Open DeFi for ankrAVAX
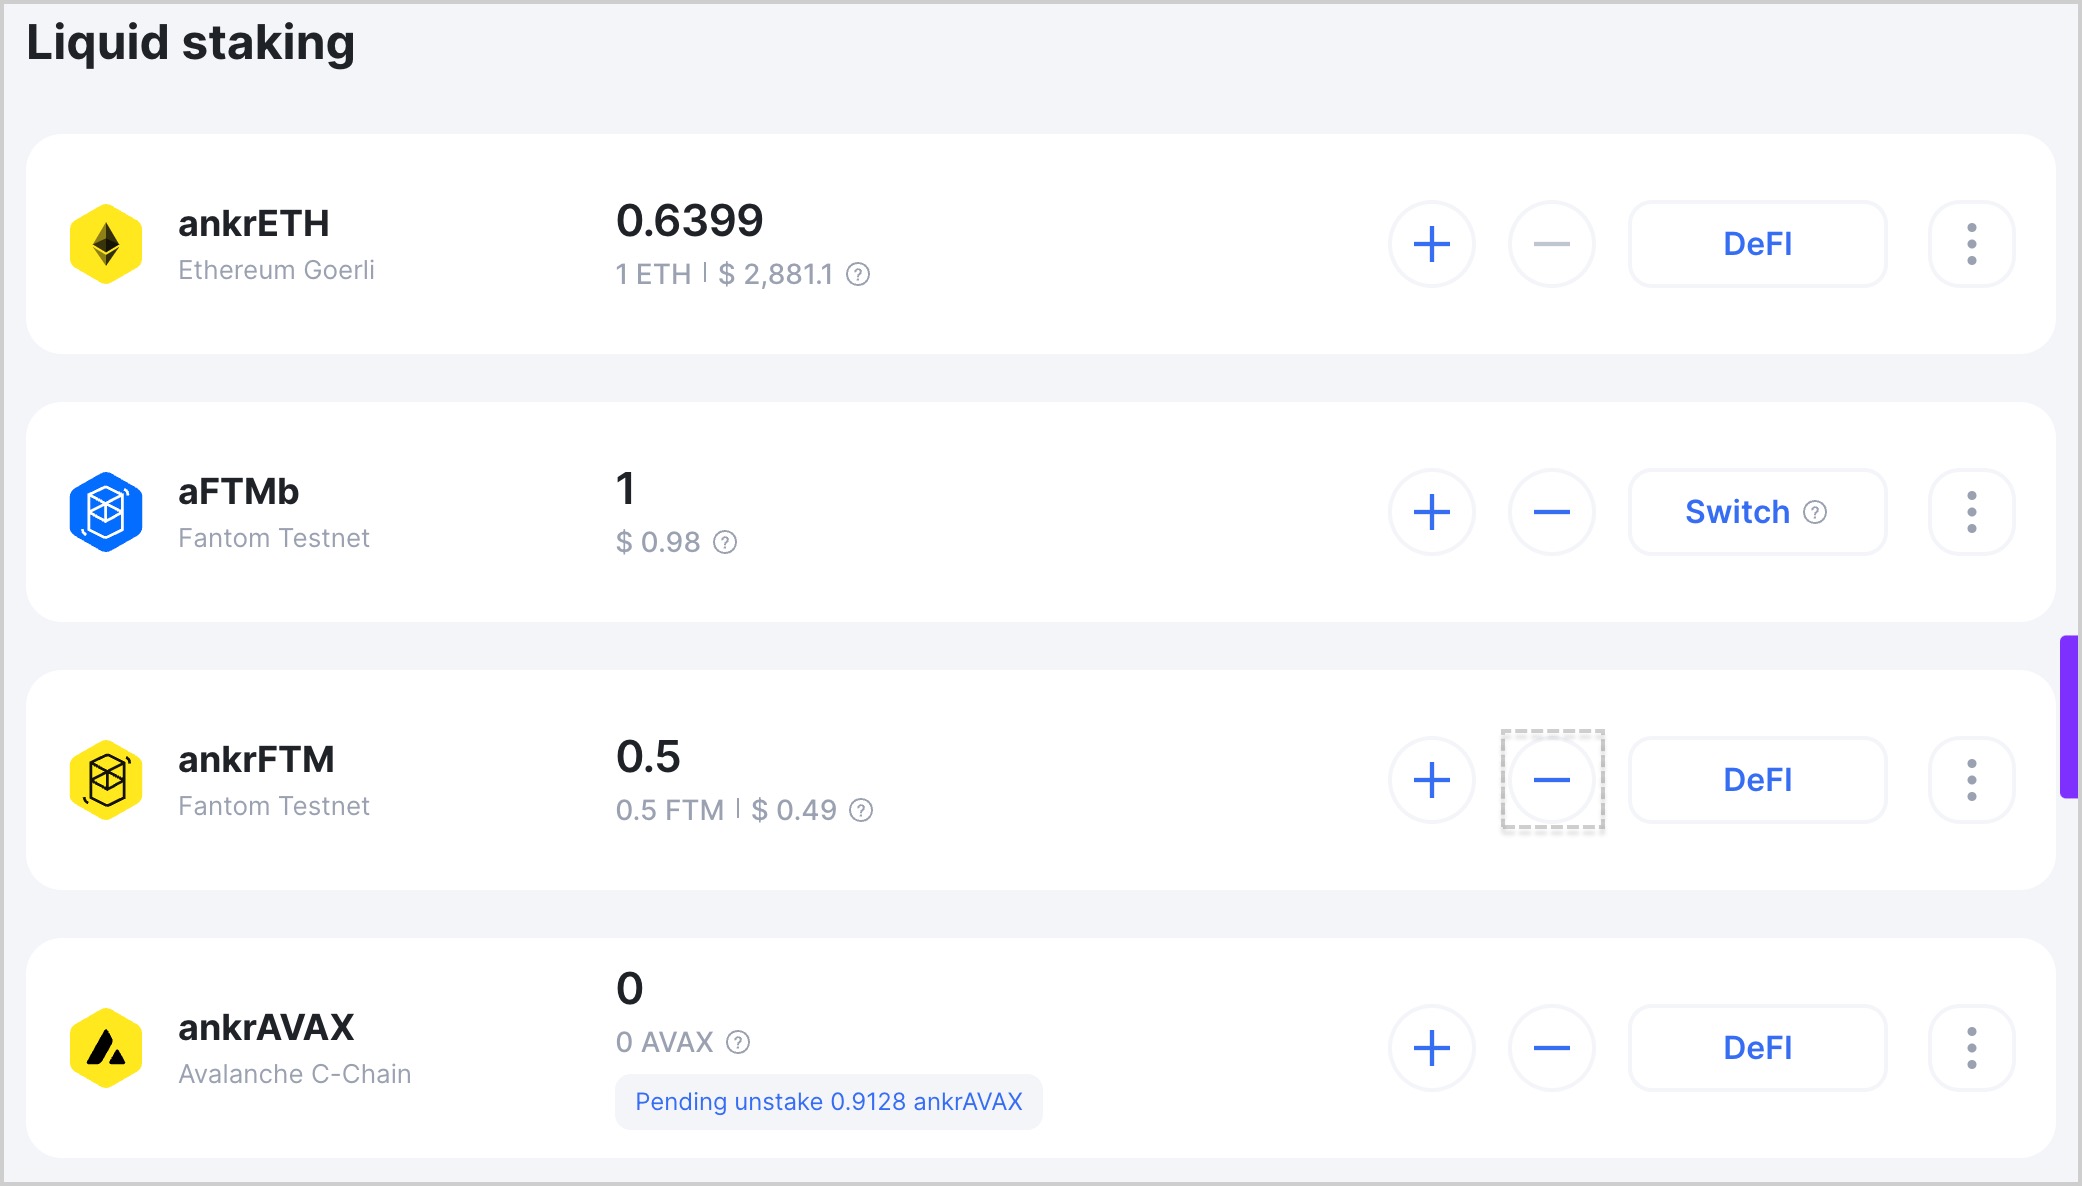The width and height of the screenshot is (2082, 1186). click(x=1757, y=1048)
